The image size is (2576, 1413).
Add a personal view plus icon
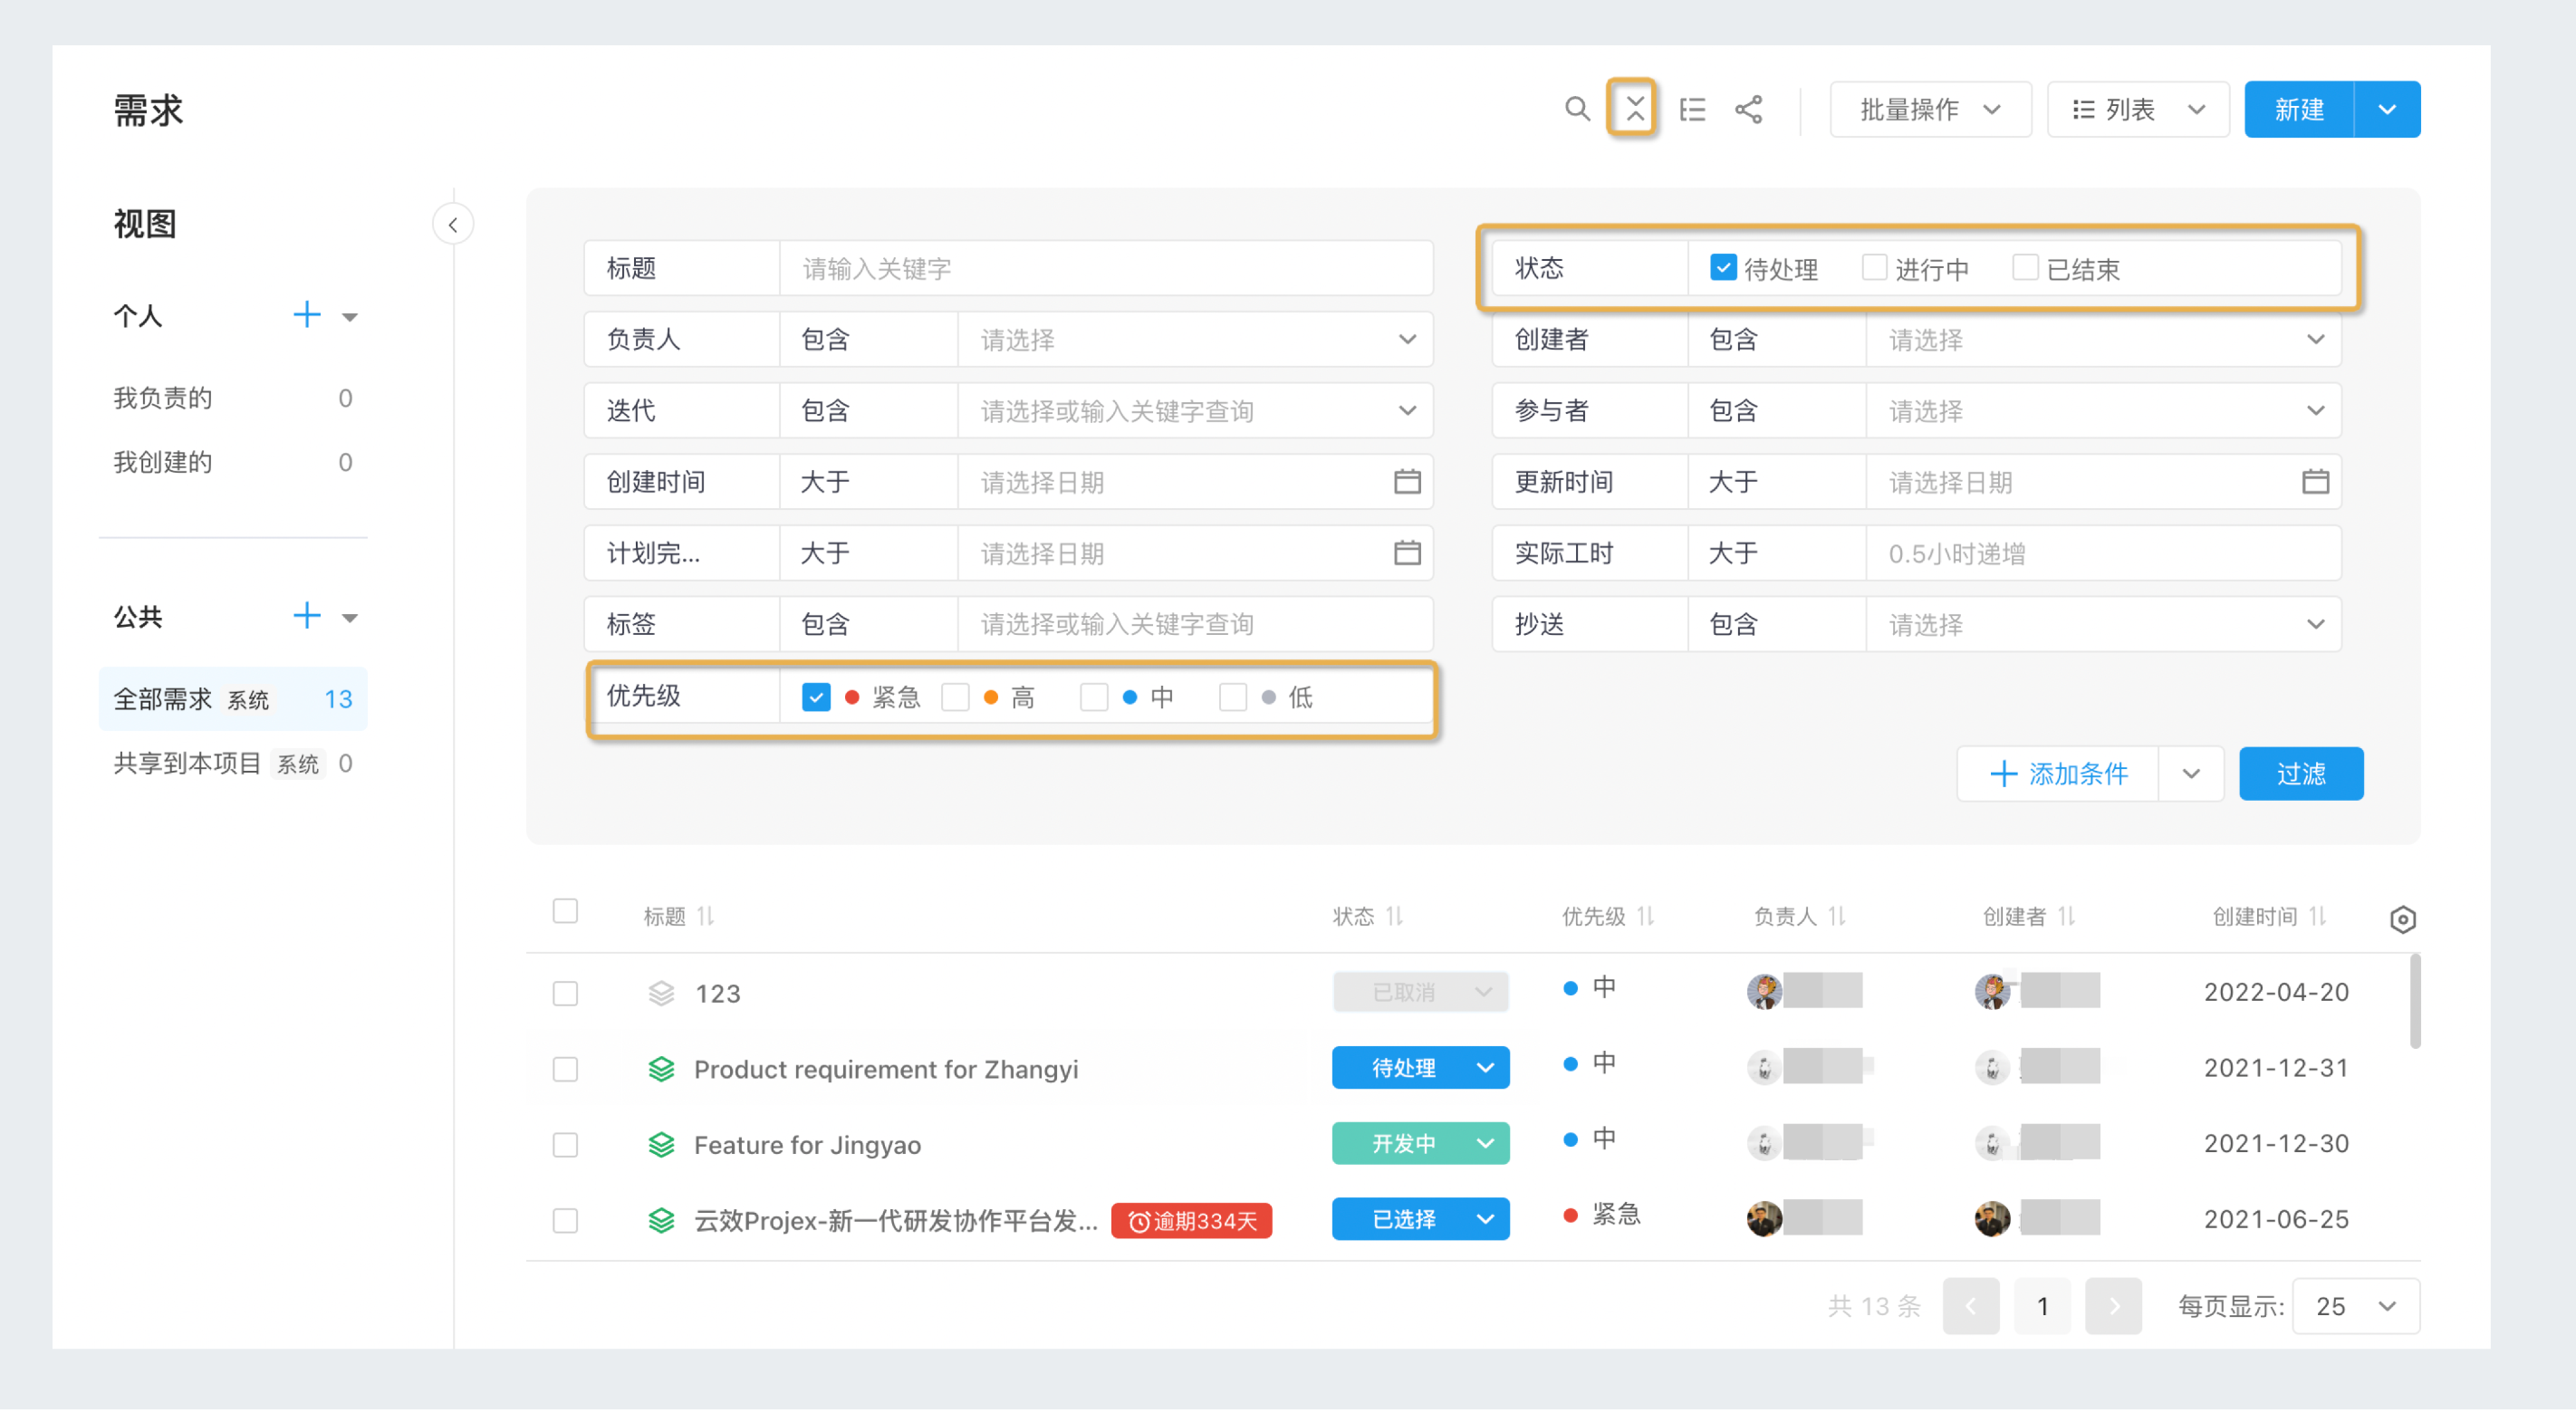click(307, 315)
